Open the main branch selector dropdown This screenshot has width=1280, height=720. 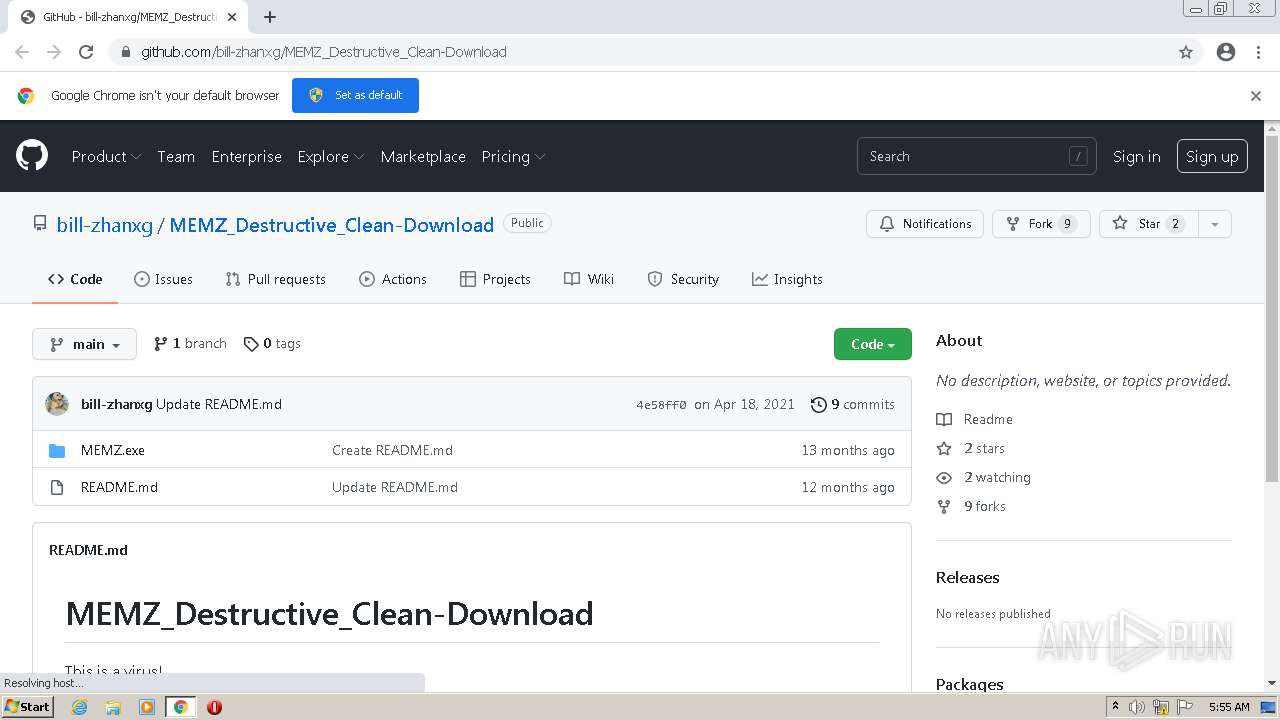pos(84,344)
